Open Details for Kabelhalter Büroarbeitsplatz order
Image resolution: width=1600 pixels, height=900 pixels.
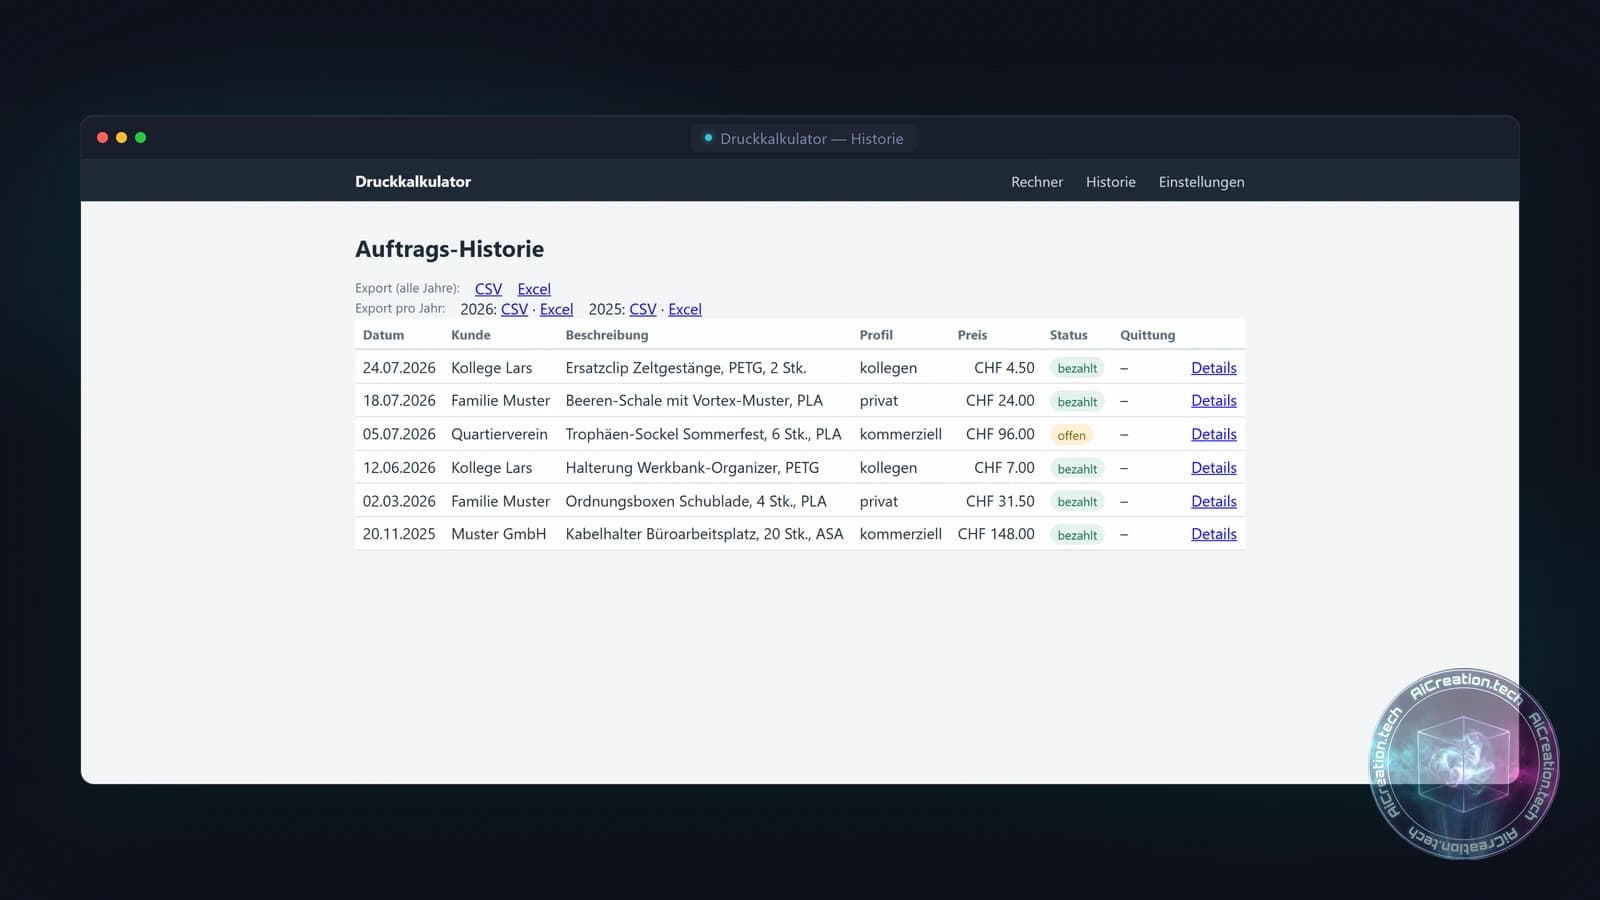coord(1214,534)
